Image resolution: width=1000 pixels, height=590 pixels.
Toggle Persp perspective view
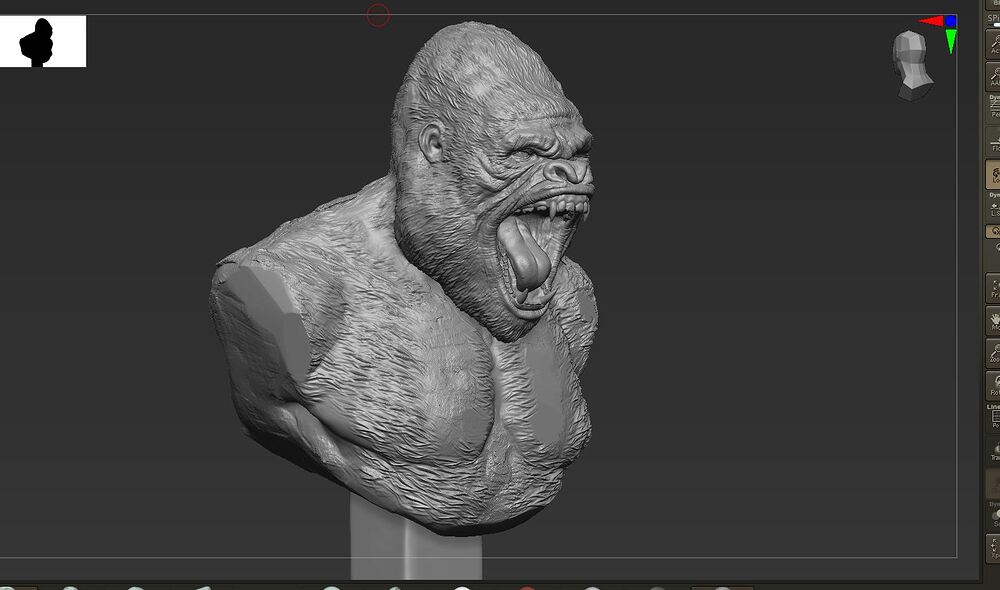pos(994,108)
